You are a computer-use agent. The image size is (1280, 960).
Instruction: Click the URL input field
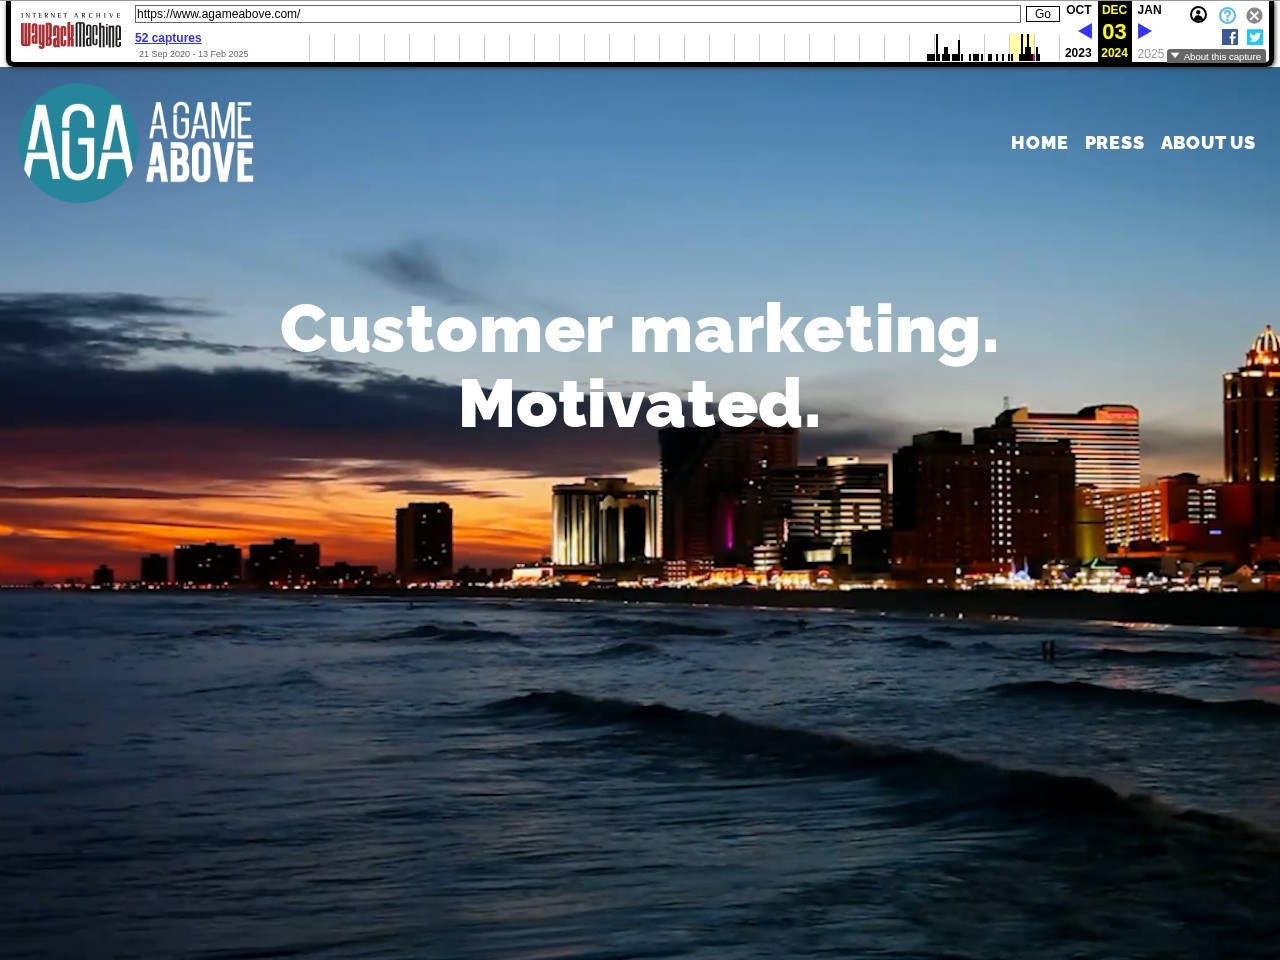coord(577,14)
